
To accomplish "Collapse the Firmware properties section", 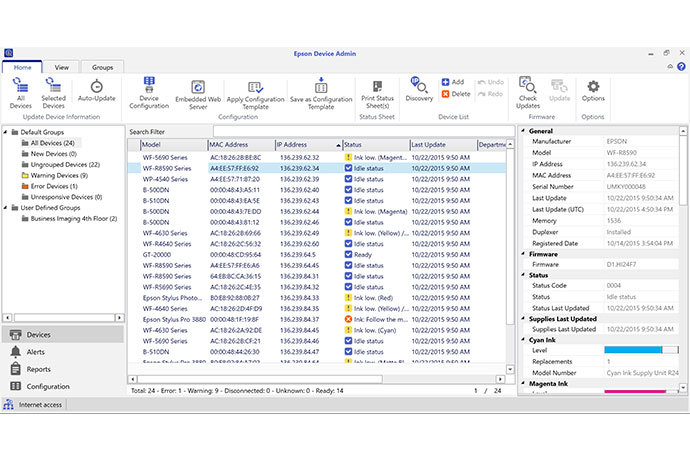I will coord(523,254).
